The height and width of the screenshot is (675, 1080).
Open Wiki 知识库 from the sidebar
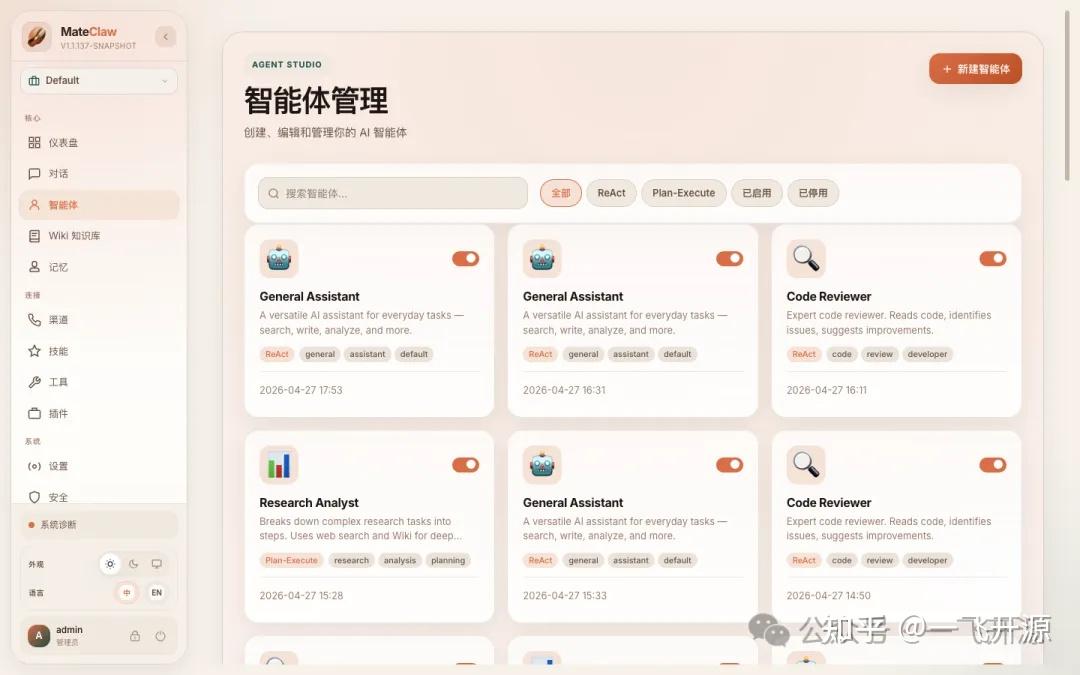pos(98,236)
